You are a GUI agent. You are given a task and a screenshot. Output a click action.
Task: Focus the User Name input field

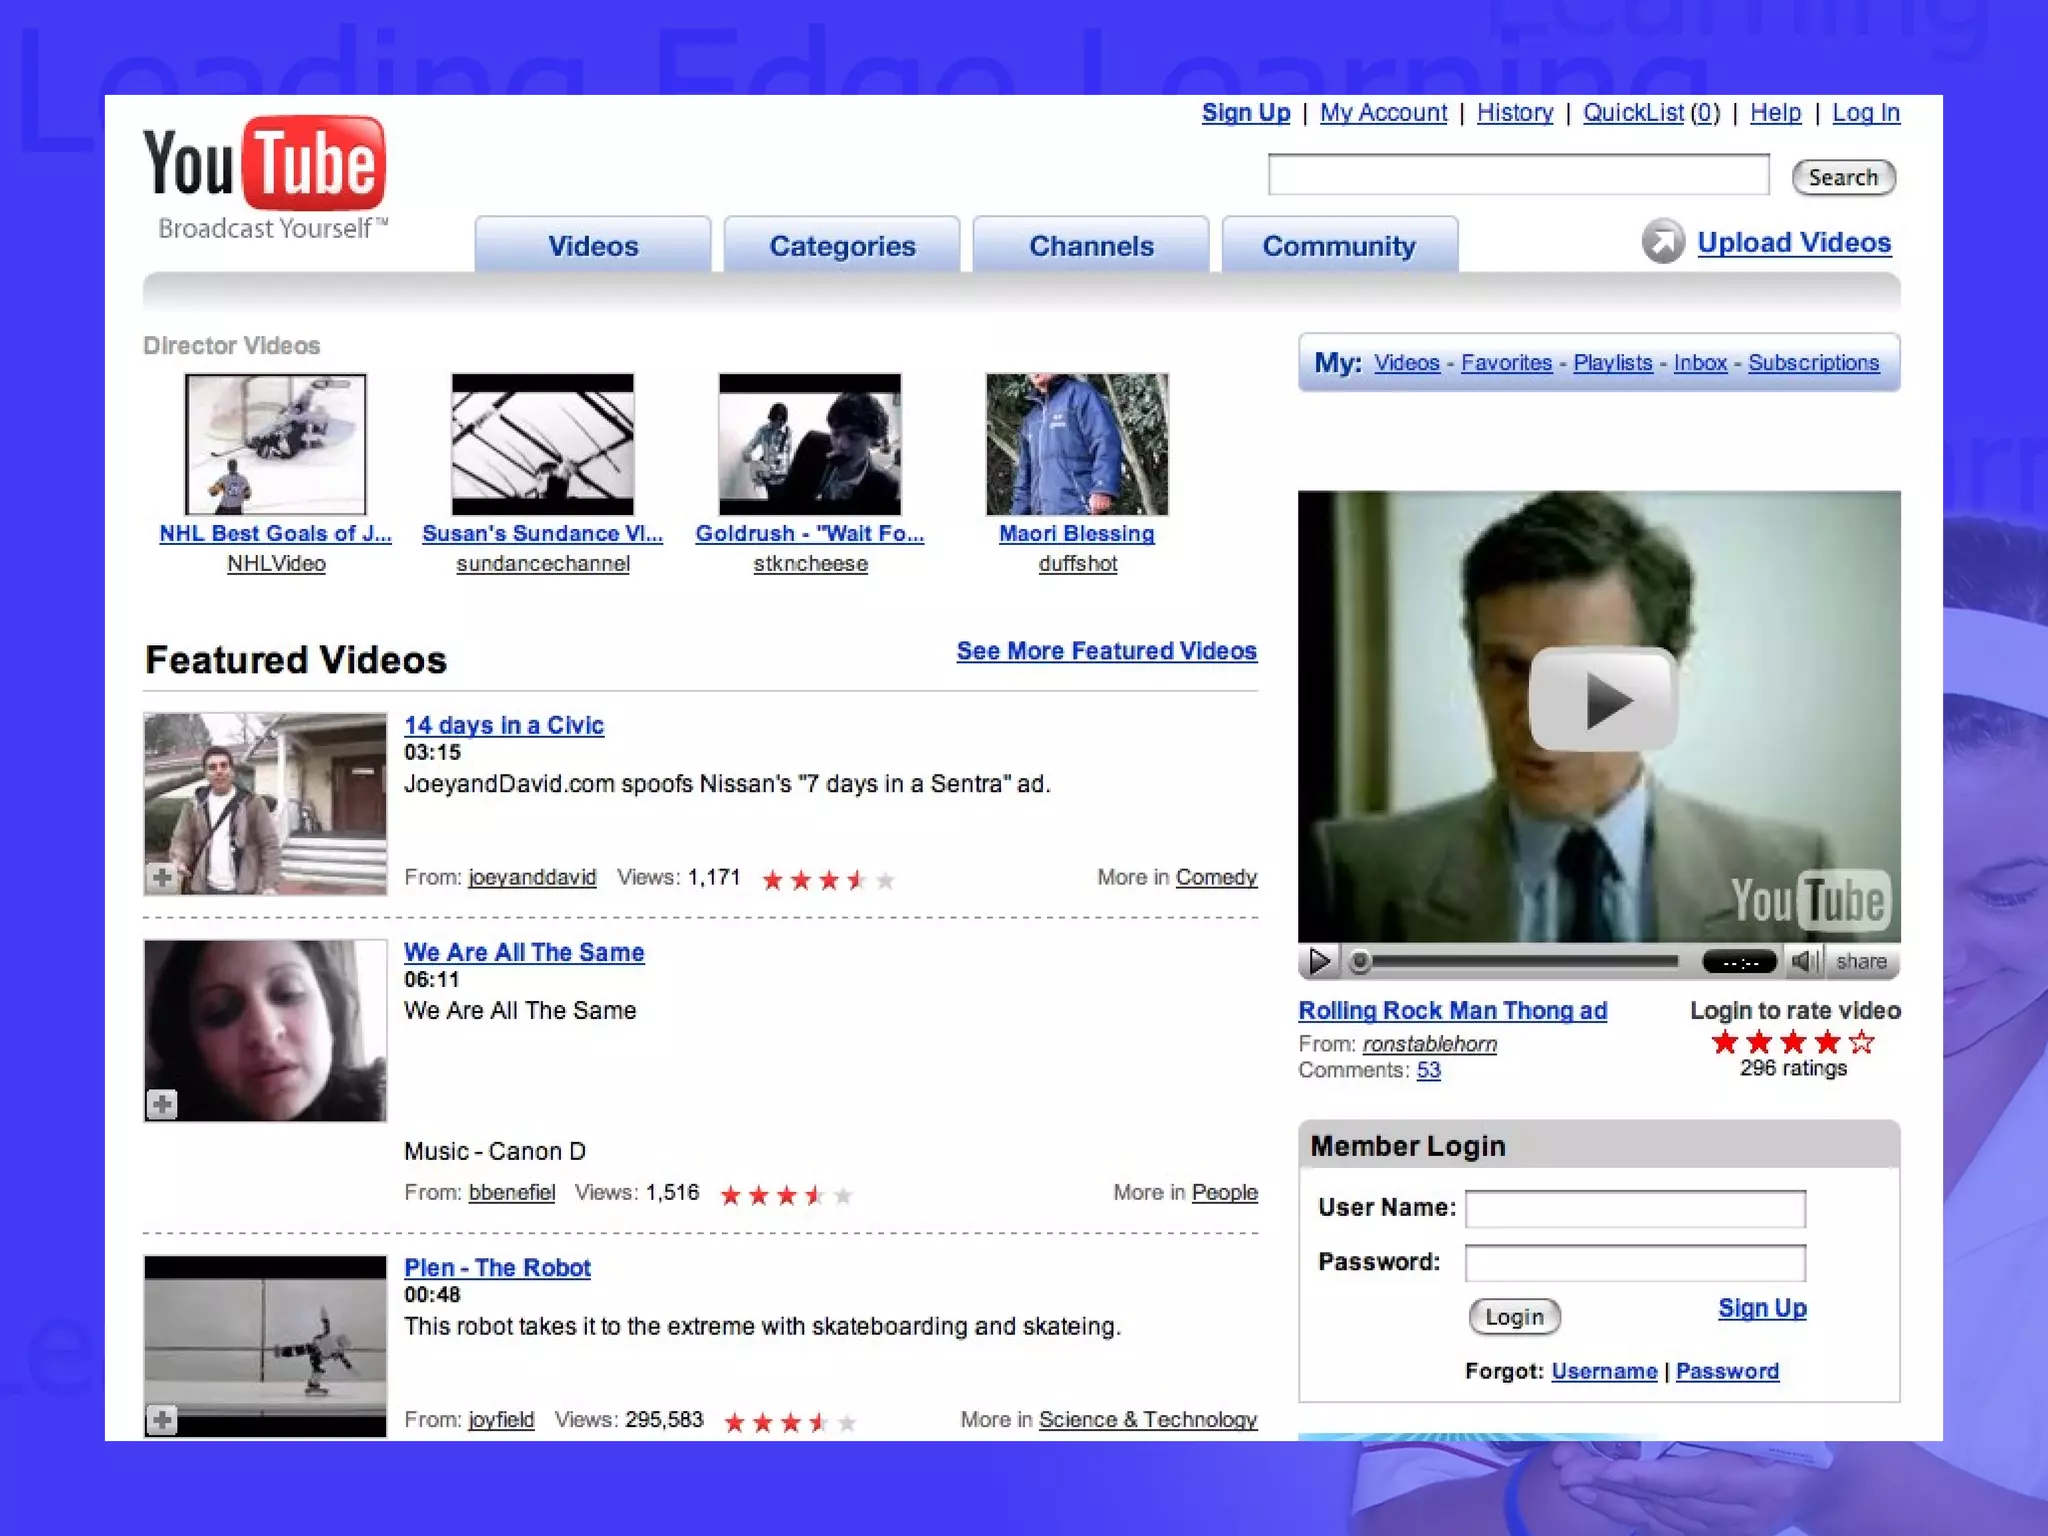(1634, 1208)
